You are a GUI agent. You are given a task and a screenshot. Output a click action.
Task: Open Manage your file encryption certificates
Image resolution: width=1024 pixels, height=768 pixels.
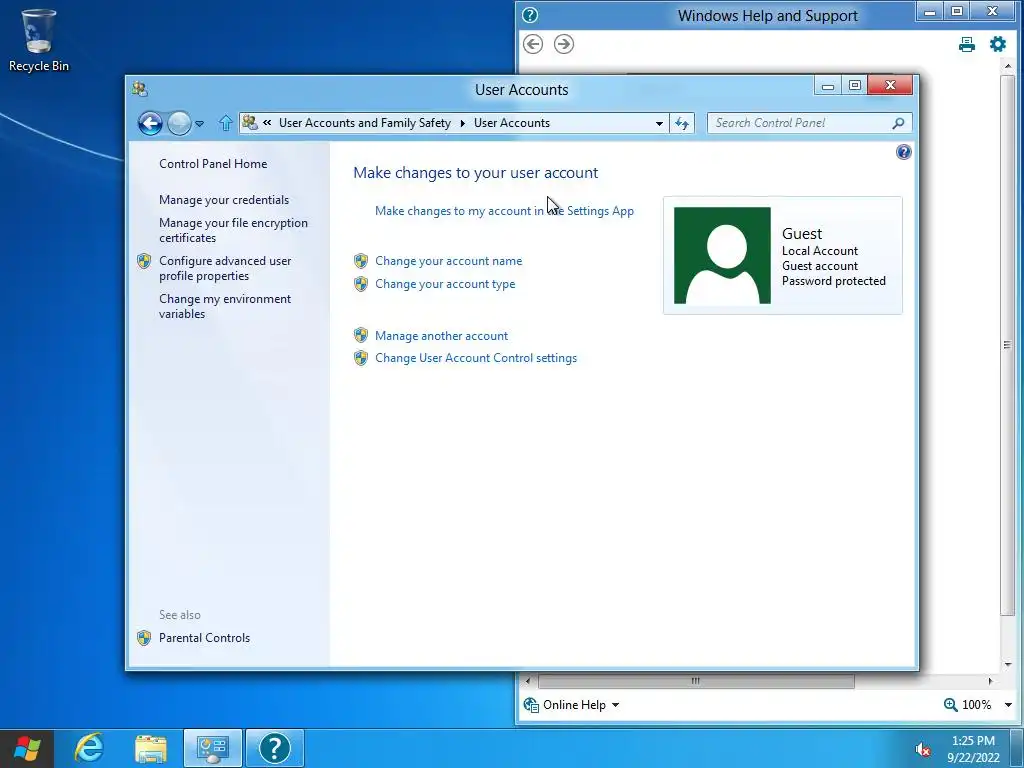click(x=233, y=230)
